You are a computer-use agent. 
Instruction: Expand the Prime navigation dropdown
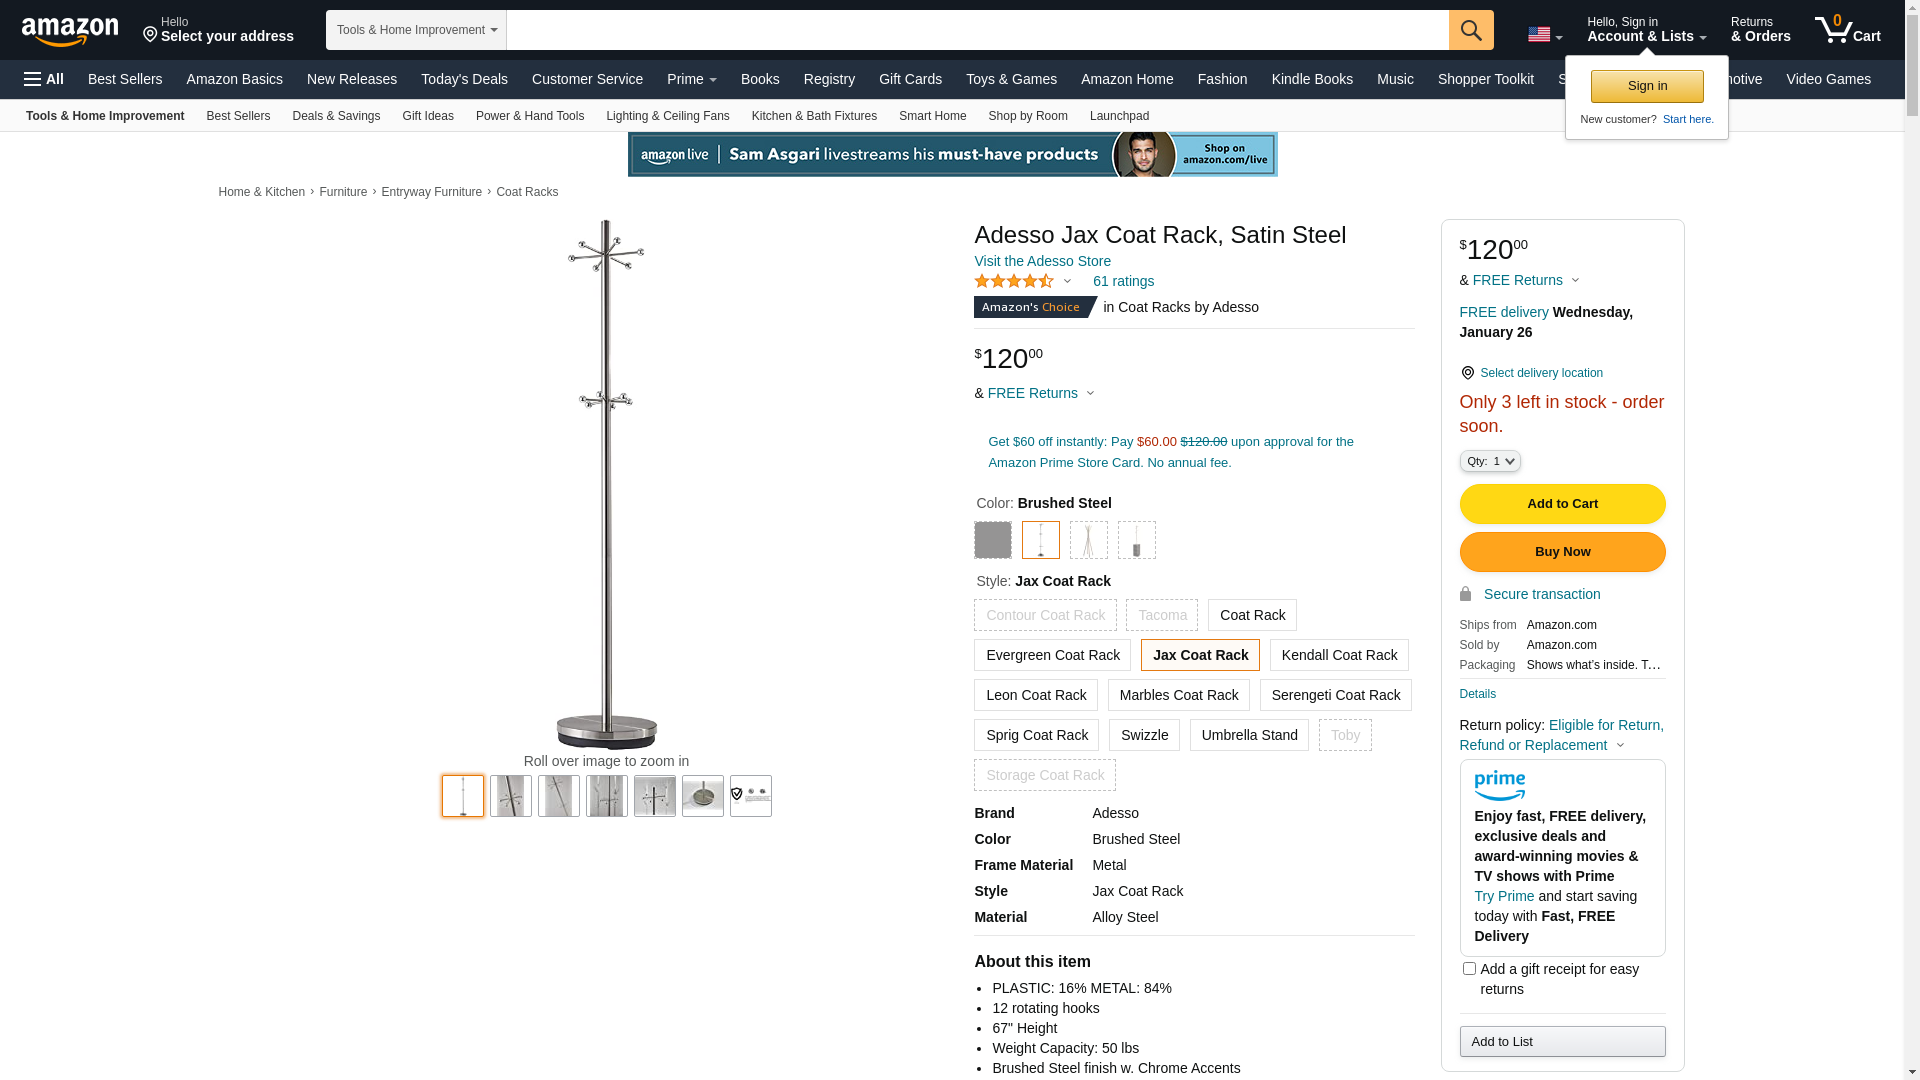coord(691,79)
